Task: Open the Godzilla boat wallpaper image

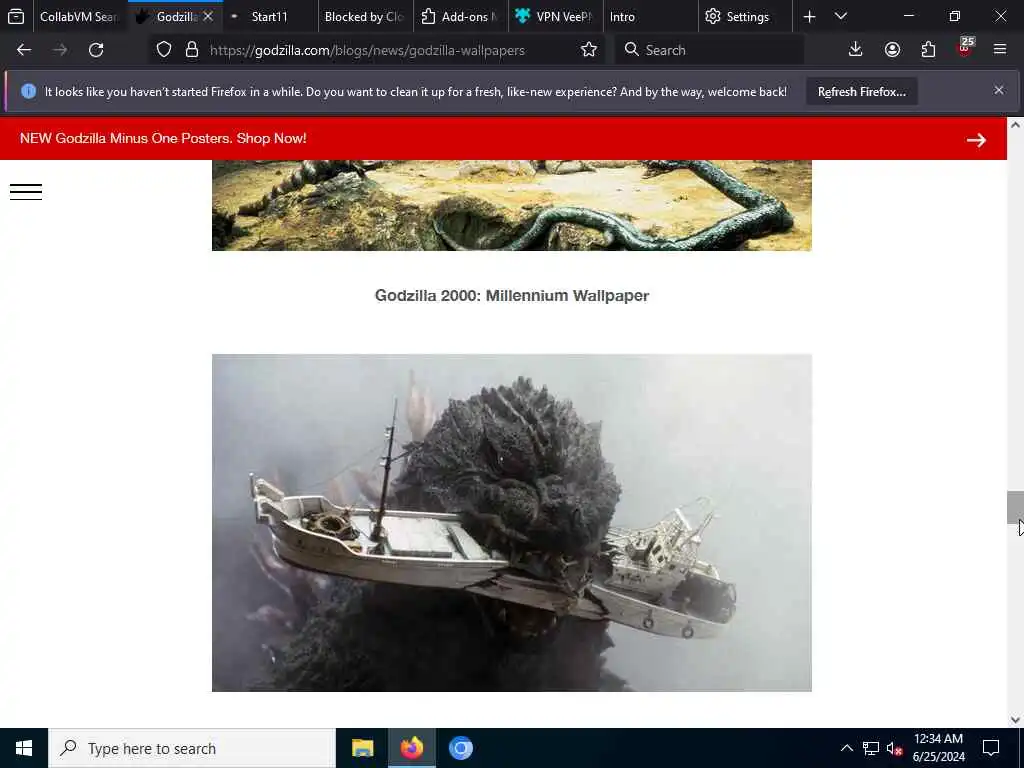Action: tap(511, 522)
